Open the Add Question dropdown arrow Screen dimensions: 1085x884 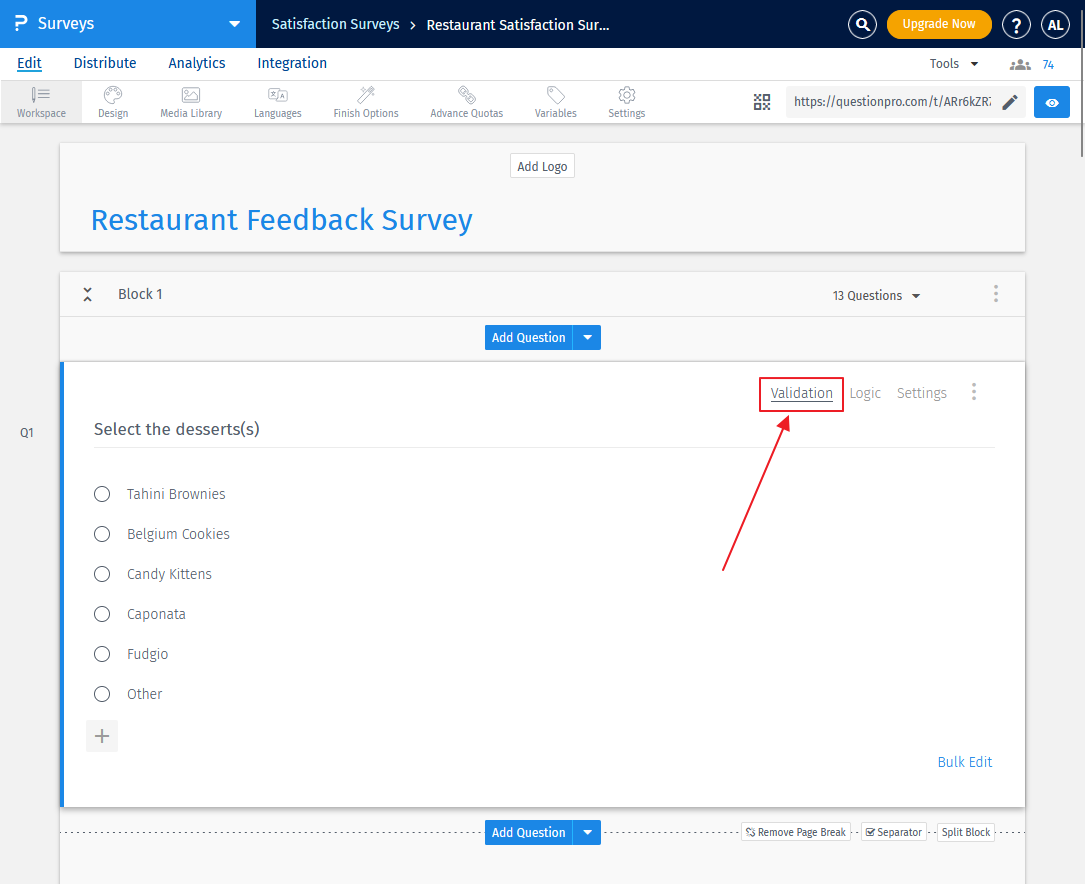click(586, 337)
